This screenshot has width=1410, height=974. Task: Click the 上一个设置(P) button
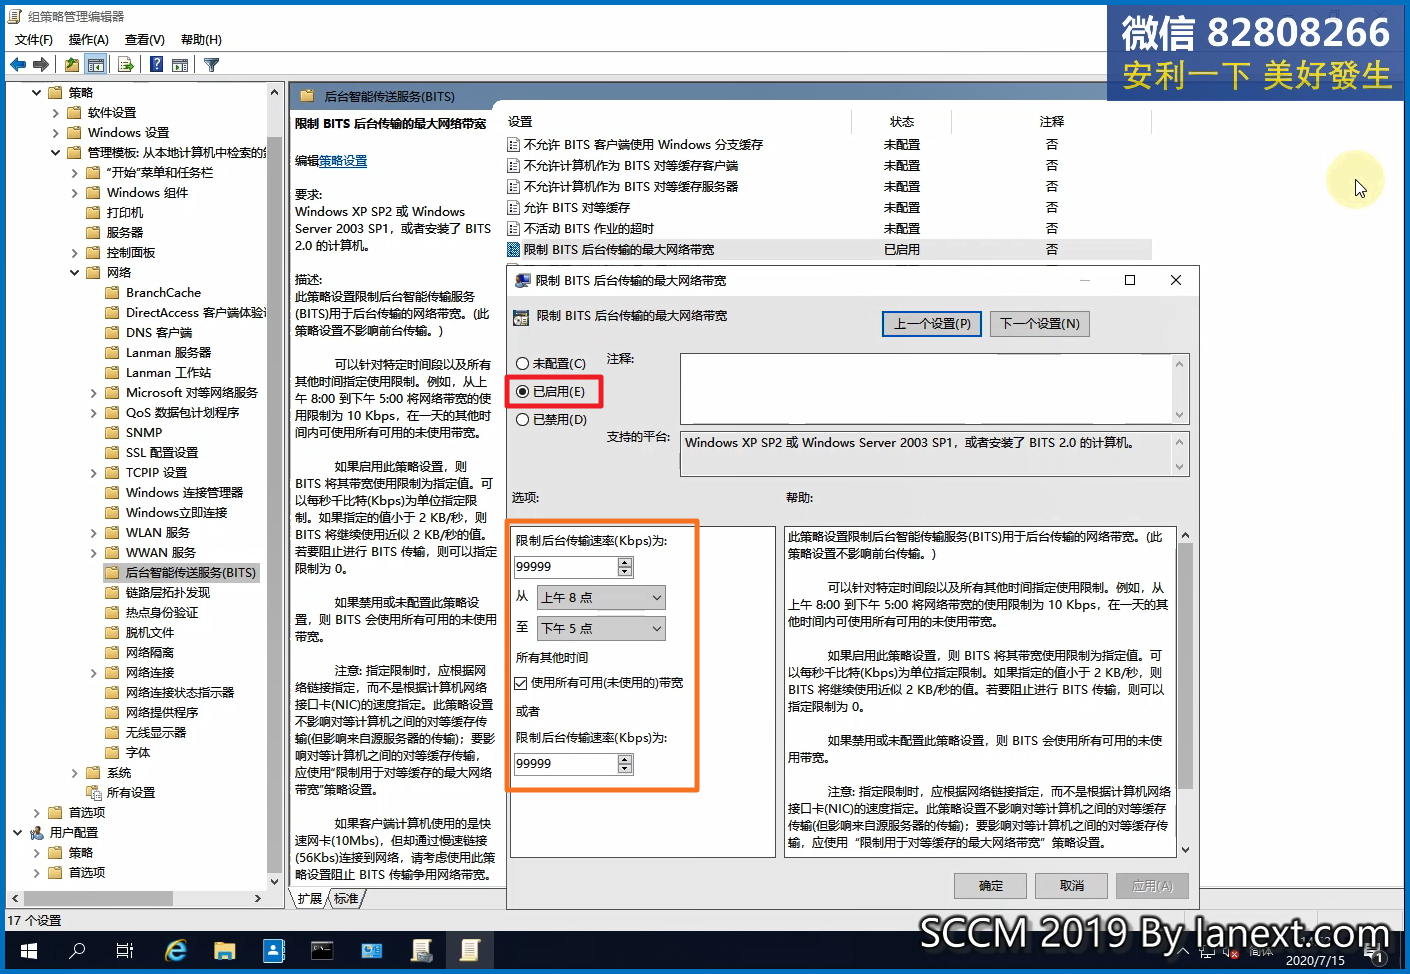pyautogui.click(x=932, y=324)
